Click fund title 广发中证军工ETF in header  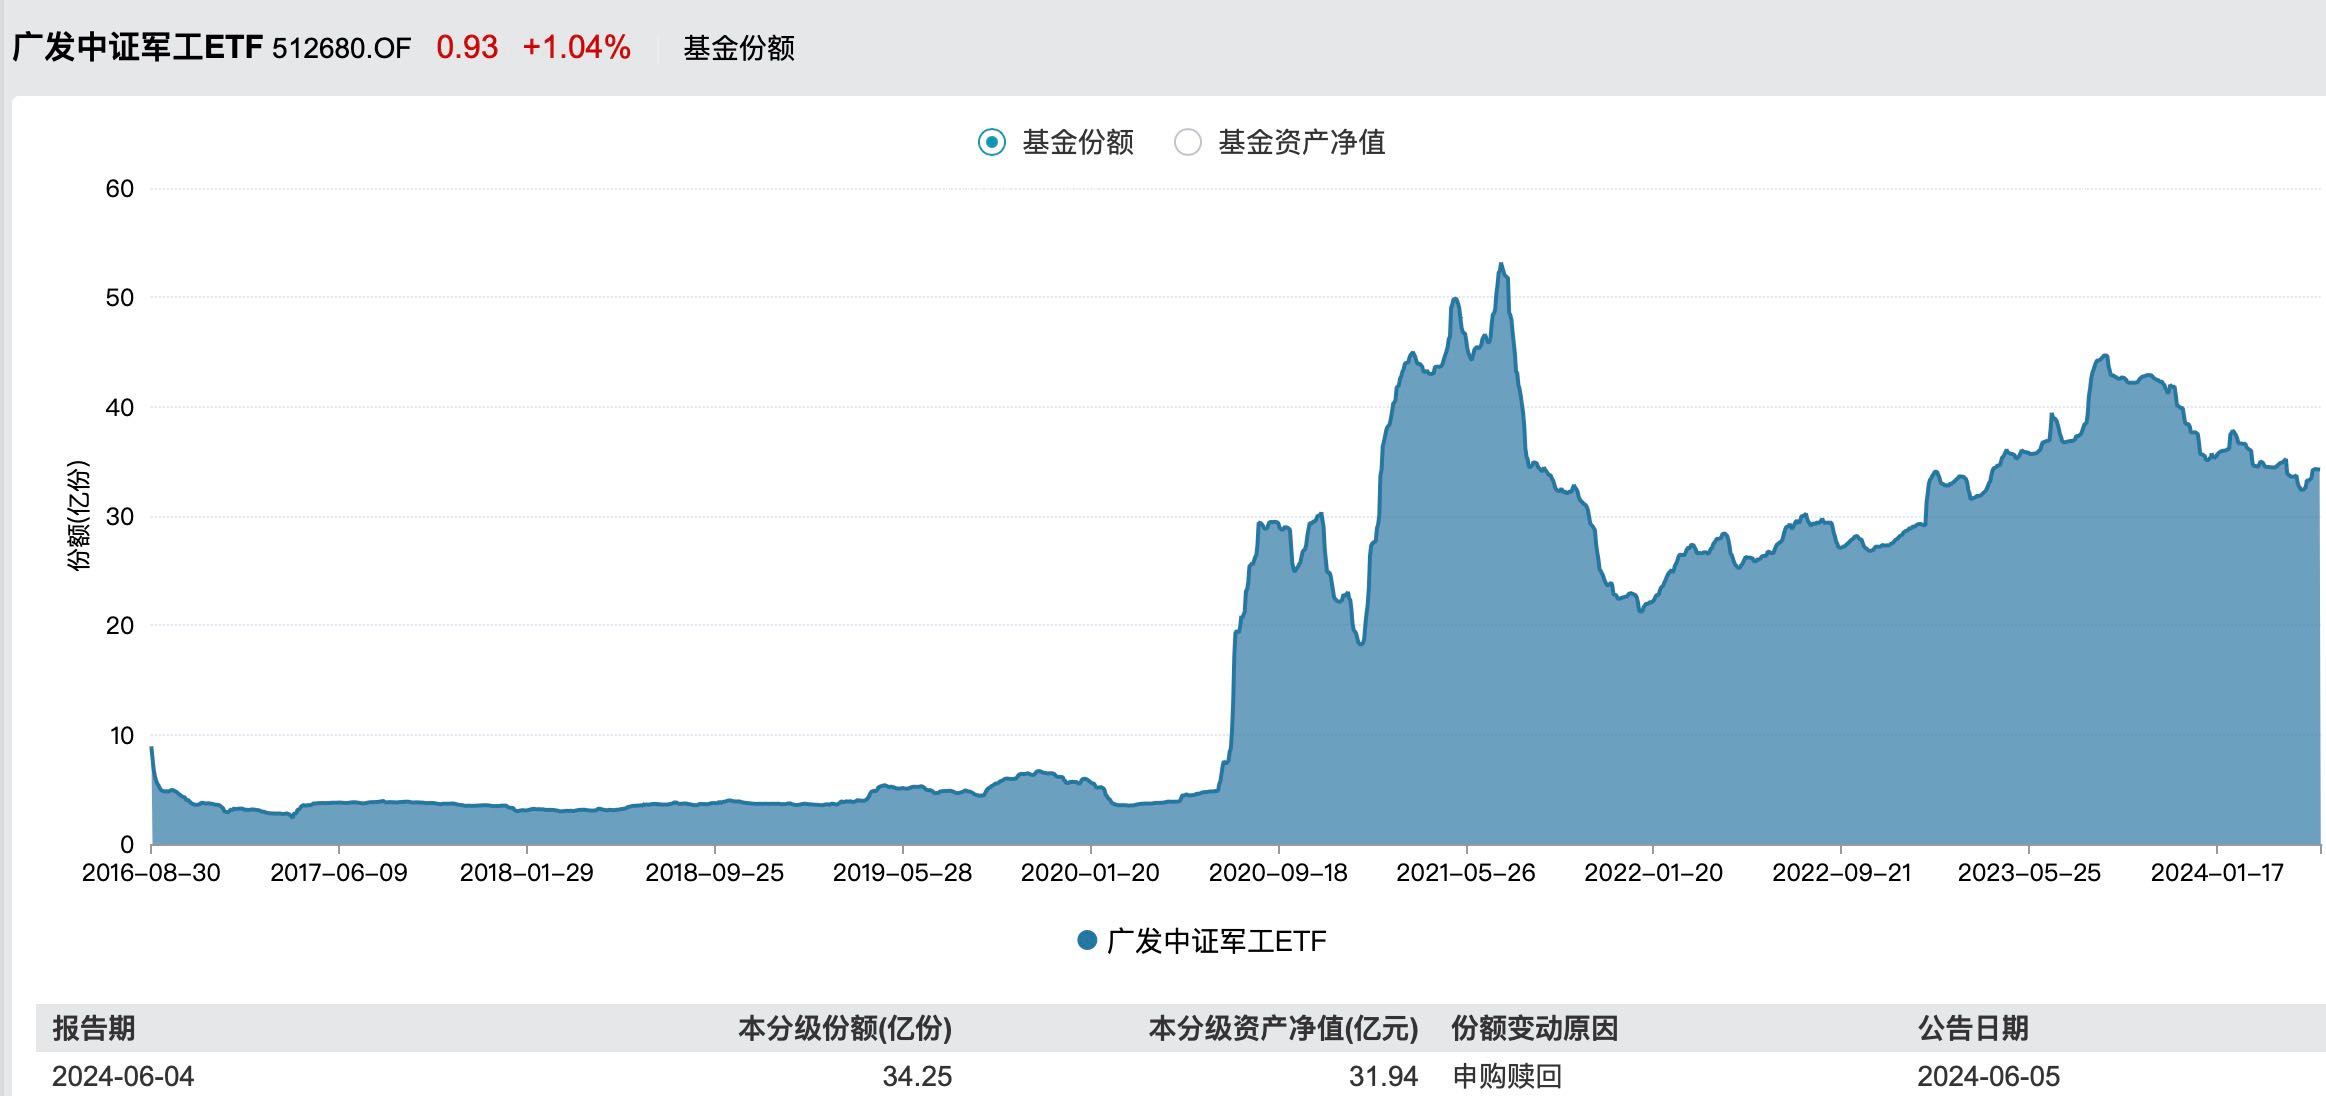coord(137,47)
